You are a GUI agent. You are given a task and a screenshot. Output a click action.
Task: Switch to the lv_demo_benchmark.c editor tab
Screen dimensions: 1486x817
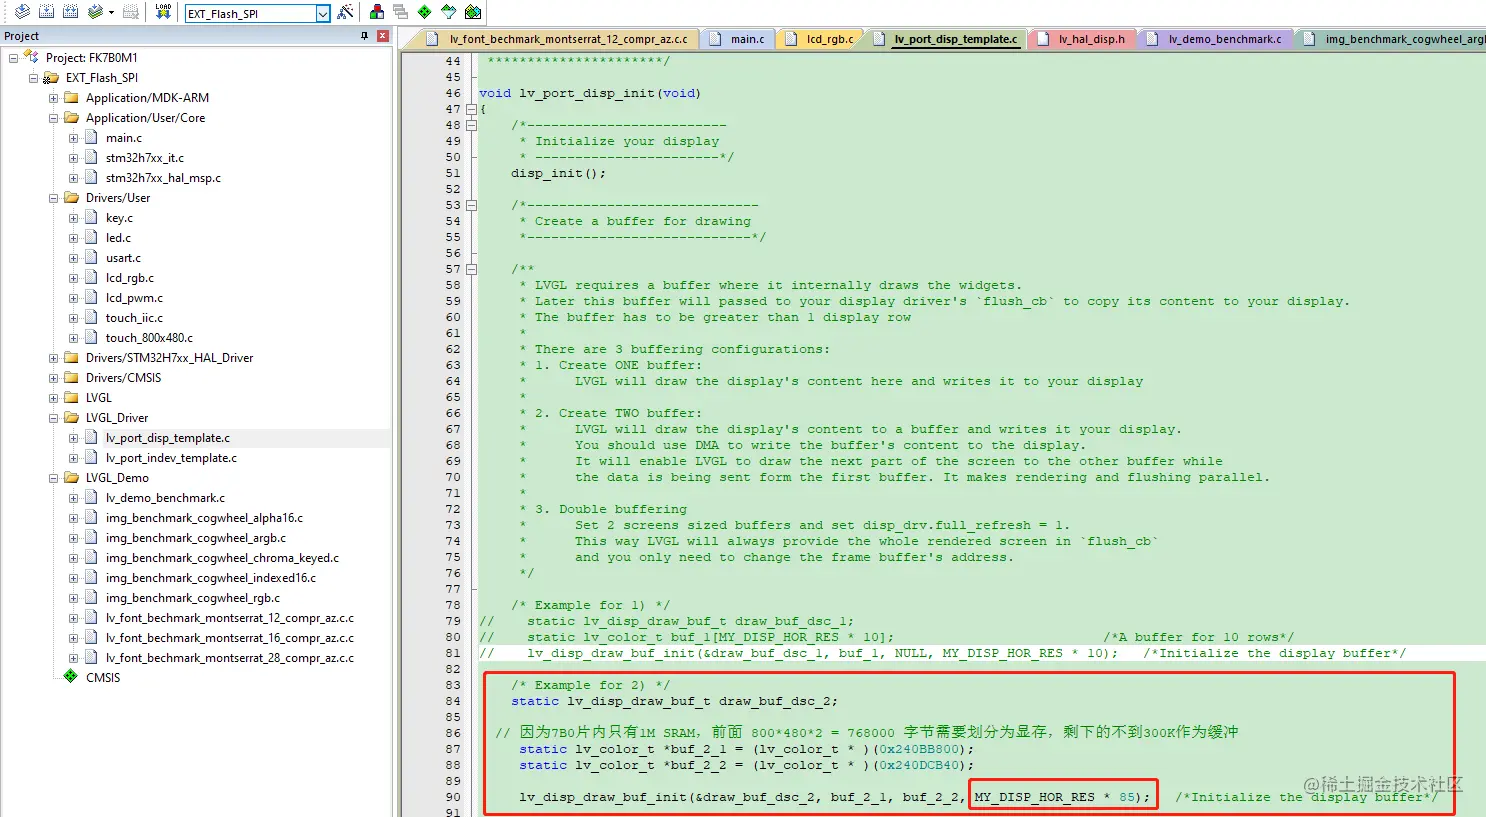[x=1214, y=39]
